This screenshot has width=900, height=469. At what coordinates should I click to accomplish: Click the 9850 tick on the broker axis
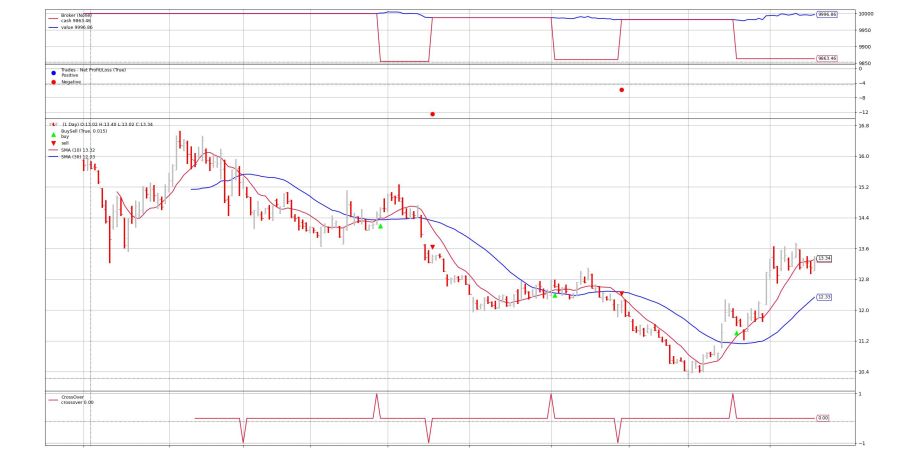click(864, 64)
